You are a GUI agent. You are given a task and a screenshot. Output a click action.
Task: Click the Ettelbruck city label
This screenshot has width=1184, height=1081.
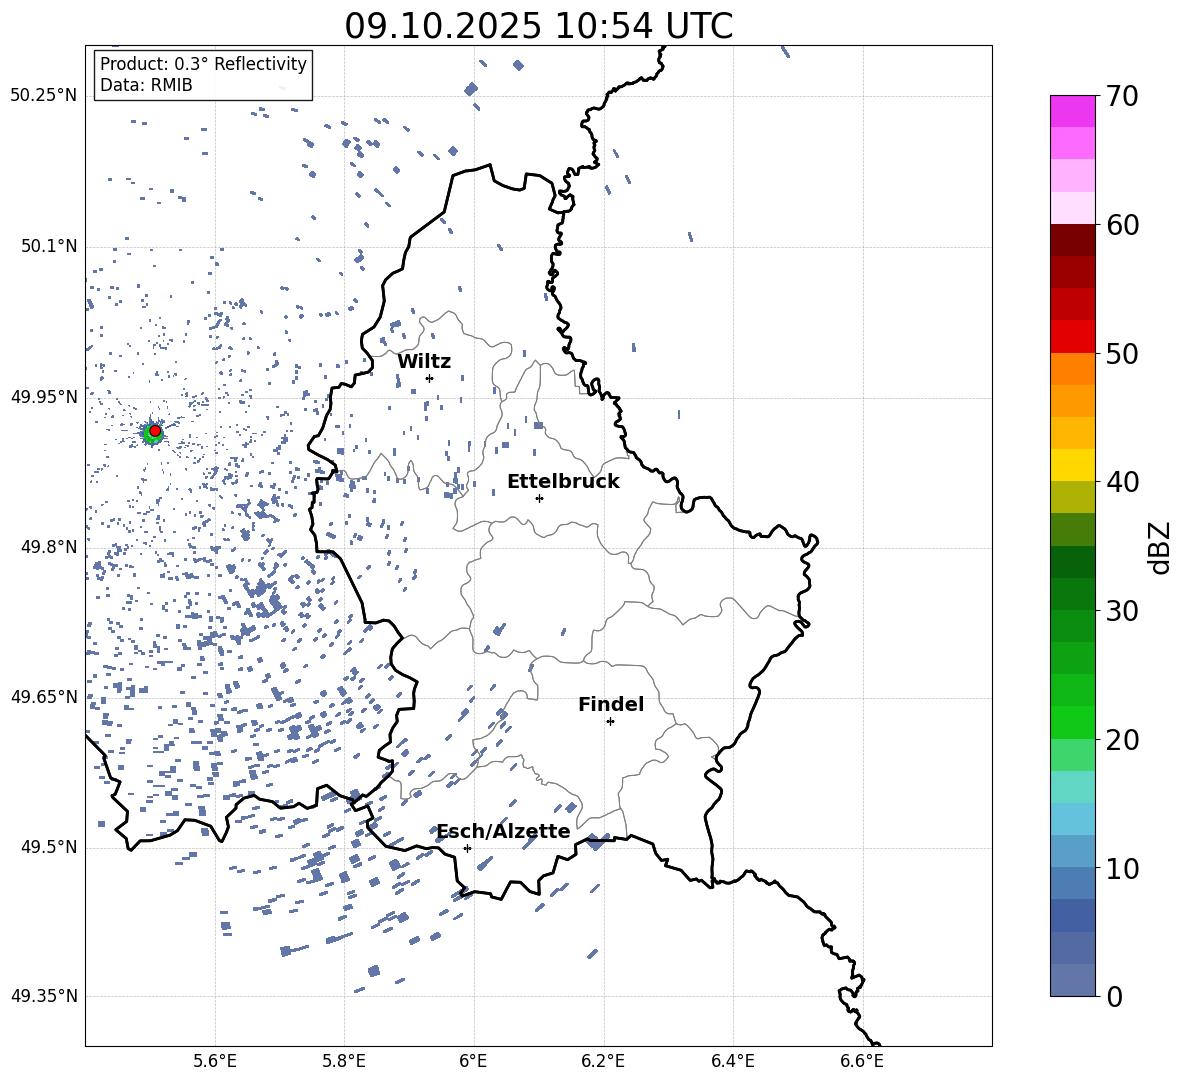click(563, 482)
